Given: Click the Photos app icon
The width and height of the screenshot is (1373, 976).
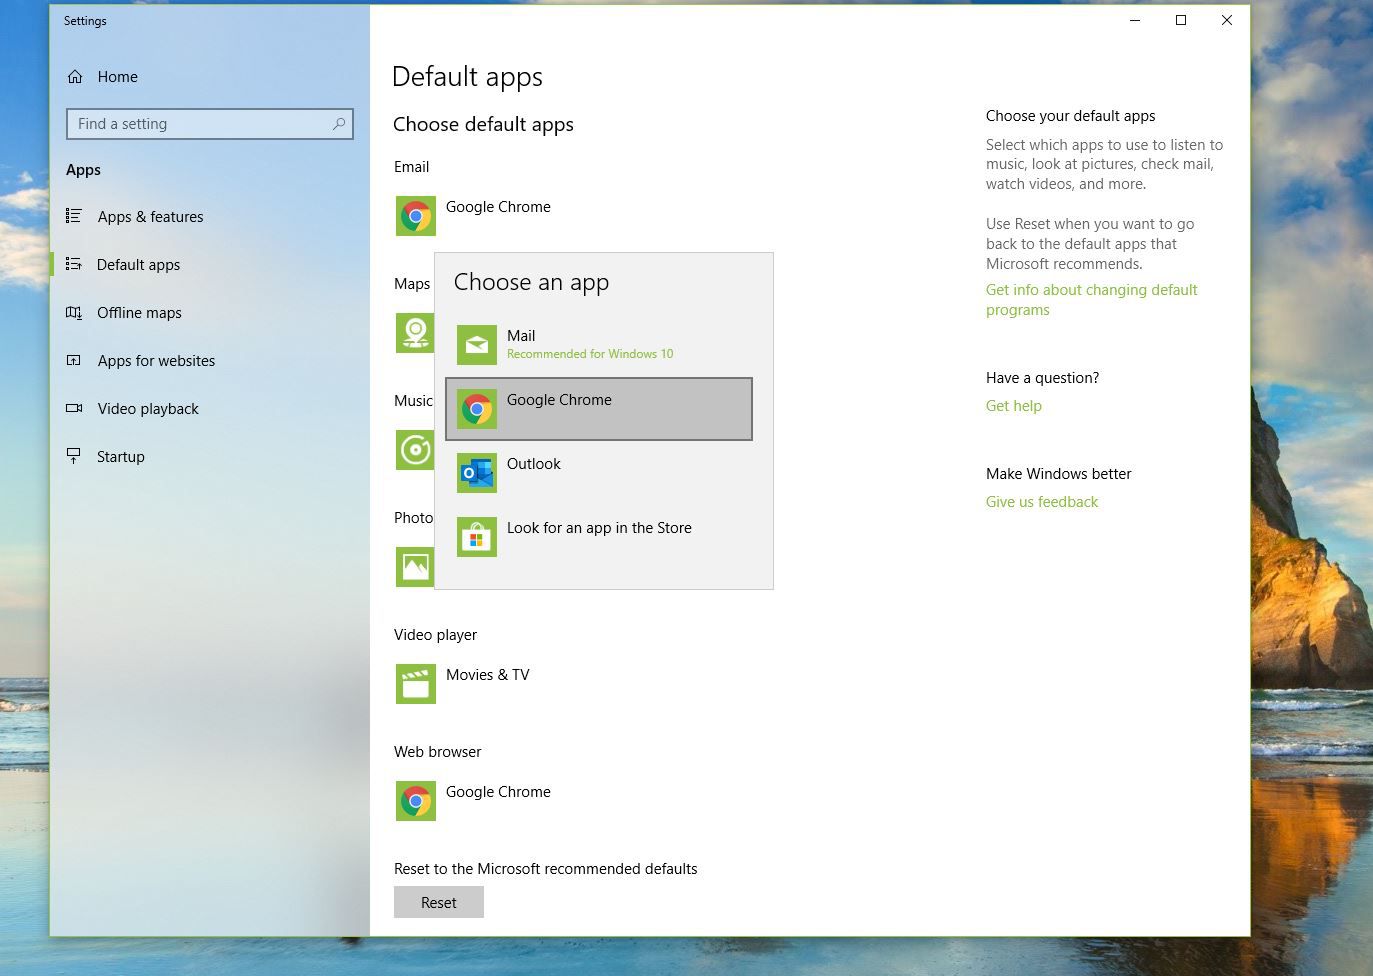Looking at the screenshot, I should (414, 567).
